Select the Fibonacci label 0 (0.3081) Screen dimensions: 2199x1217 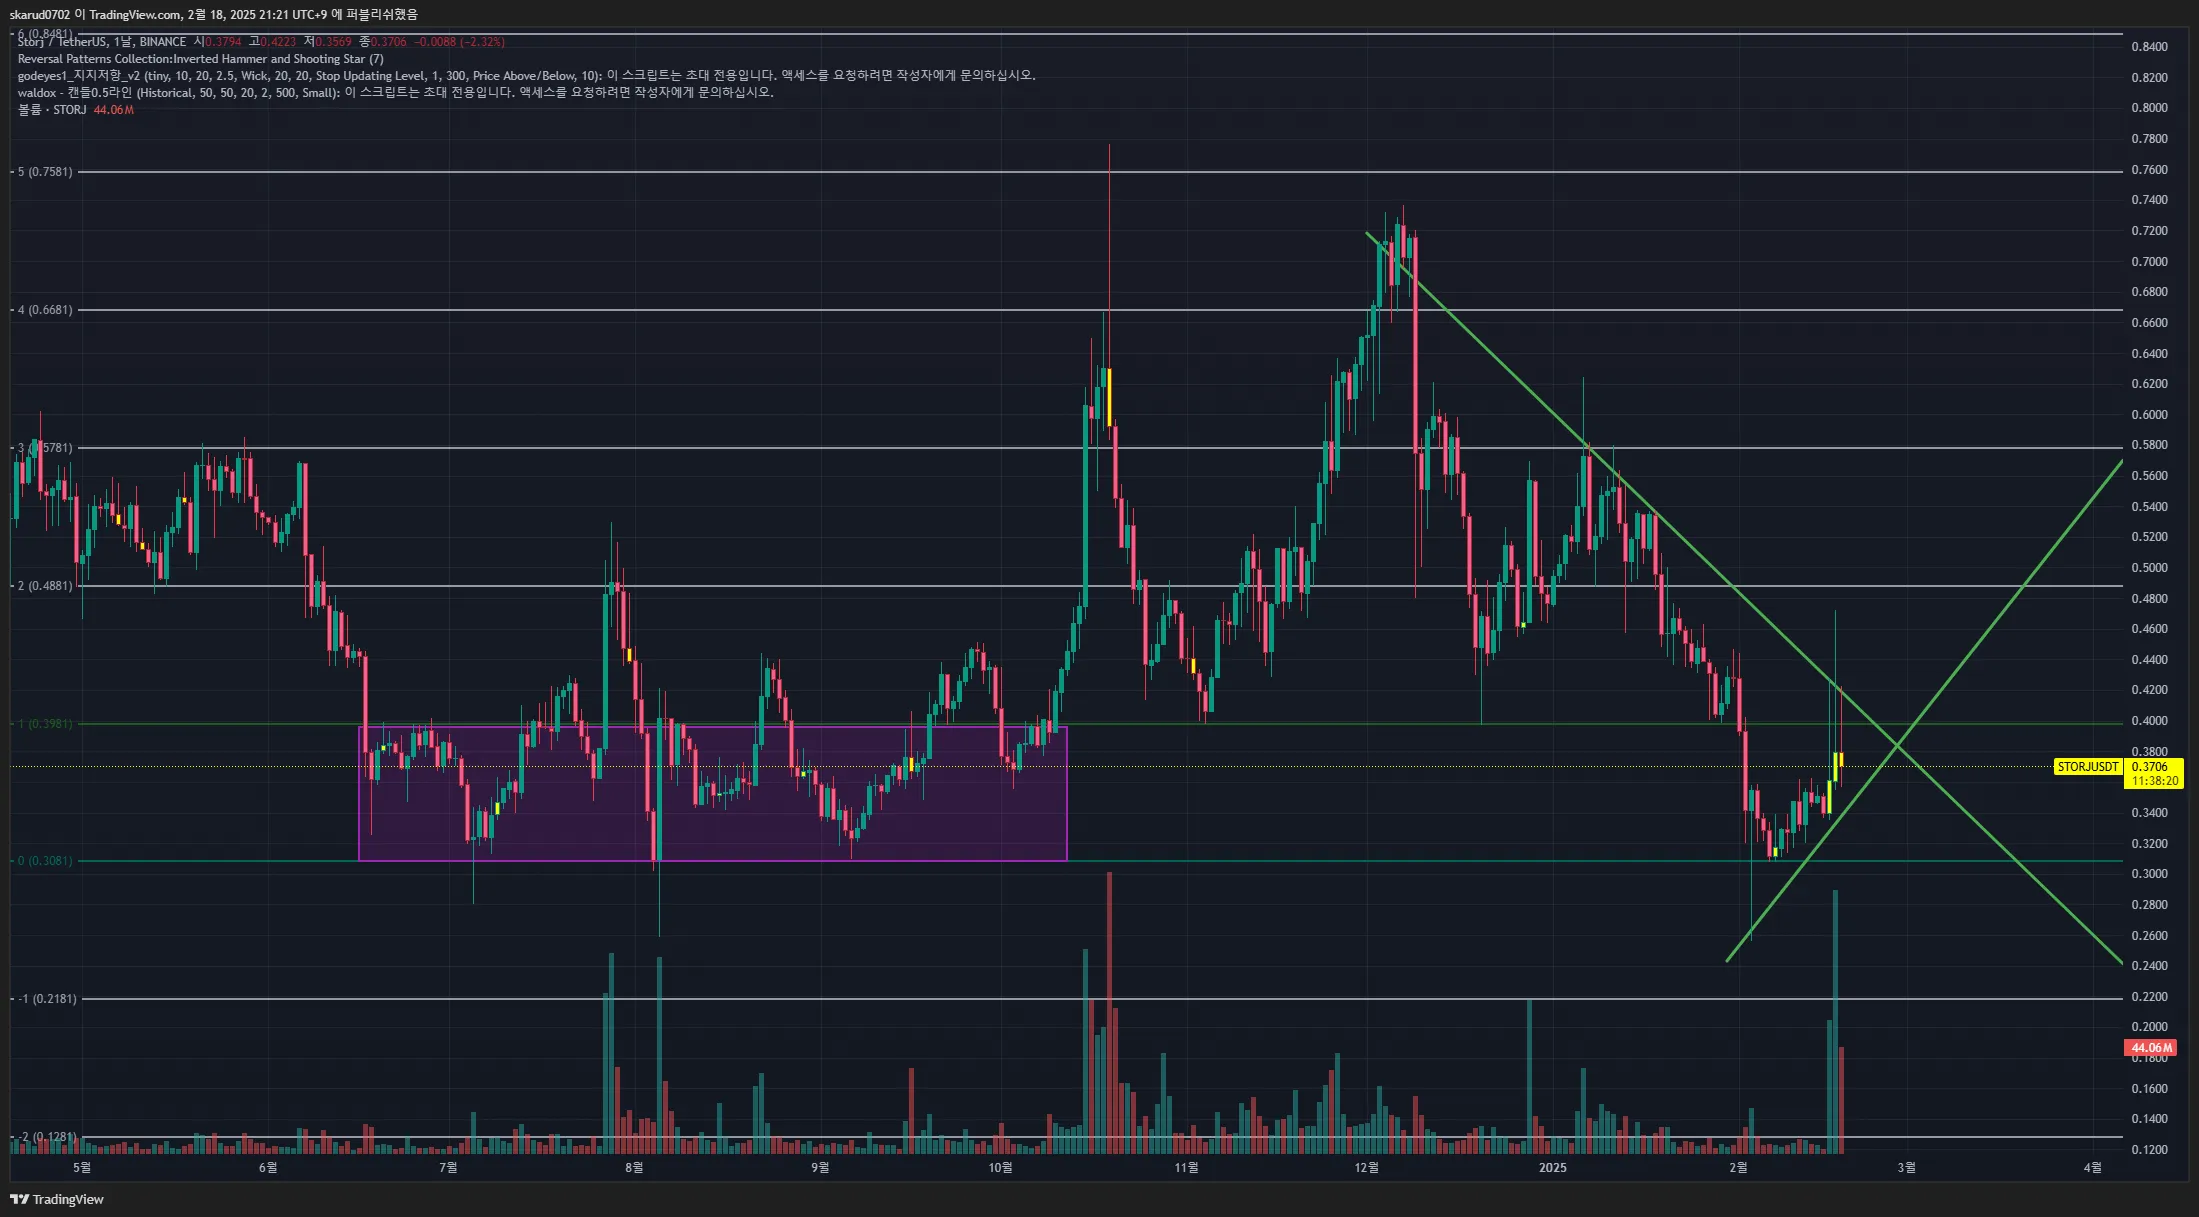(x=46, y=861)
